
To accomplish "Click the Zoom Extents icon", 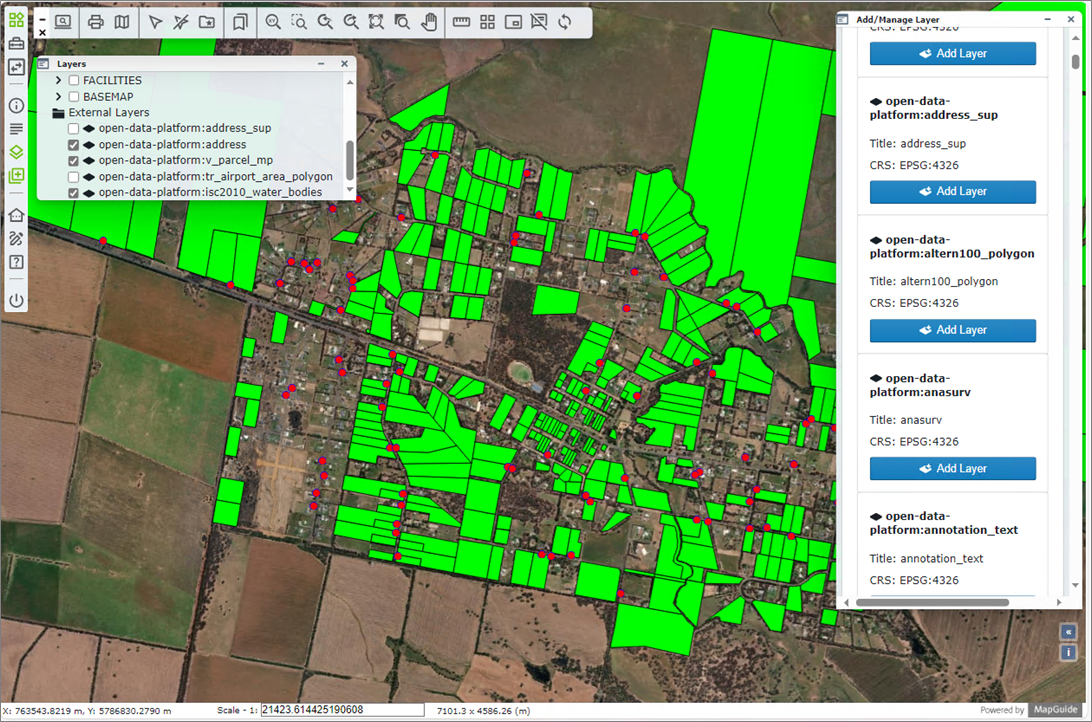I will pos(376,22).
